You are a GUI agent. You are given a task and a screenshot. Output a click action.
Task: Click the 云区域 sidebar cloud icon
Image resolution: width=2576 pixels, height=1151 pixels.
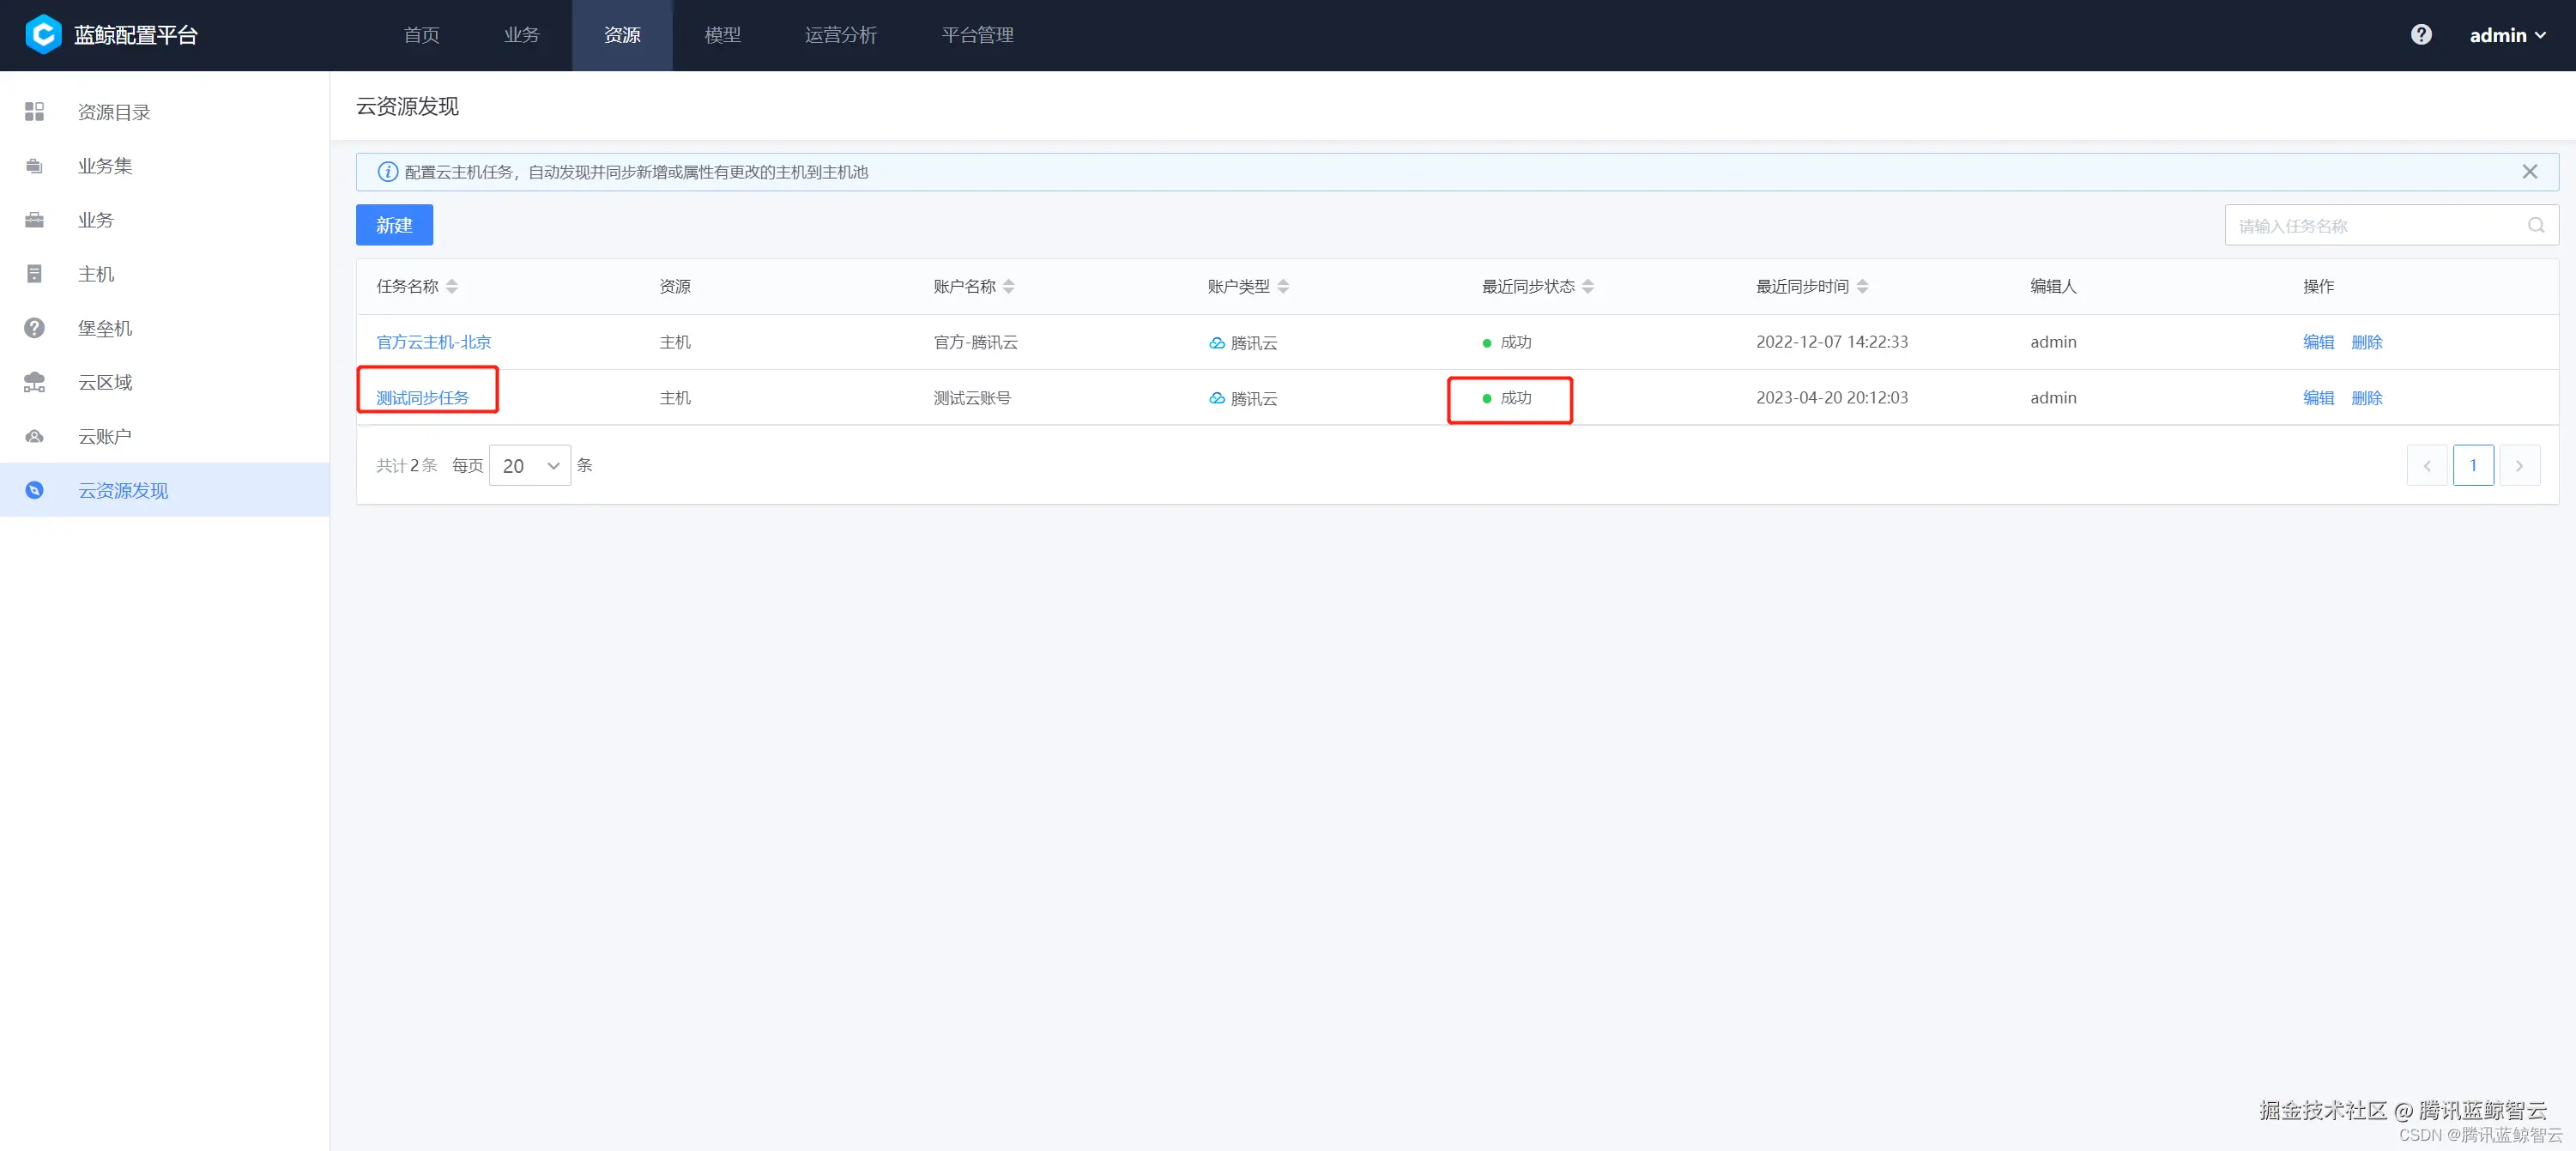(35, 382)
